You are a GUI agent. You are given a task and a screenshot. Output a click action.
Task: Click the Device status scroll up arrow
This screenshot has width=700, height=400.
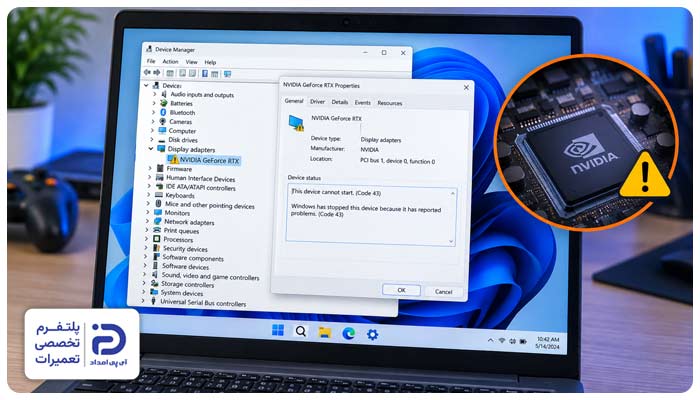tap(453, 193)
